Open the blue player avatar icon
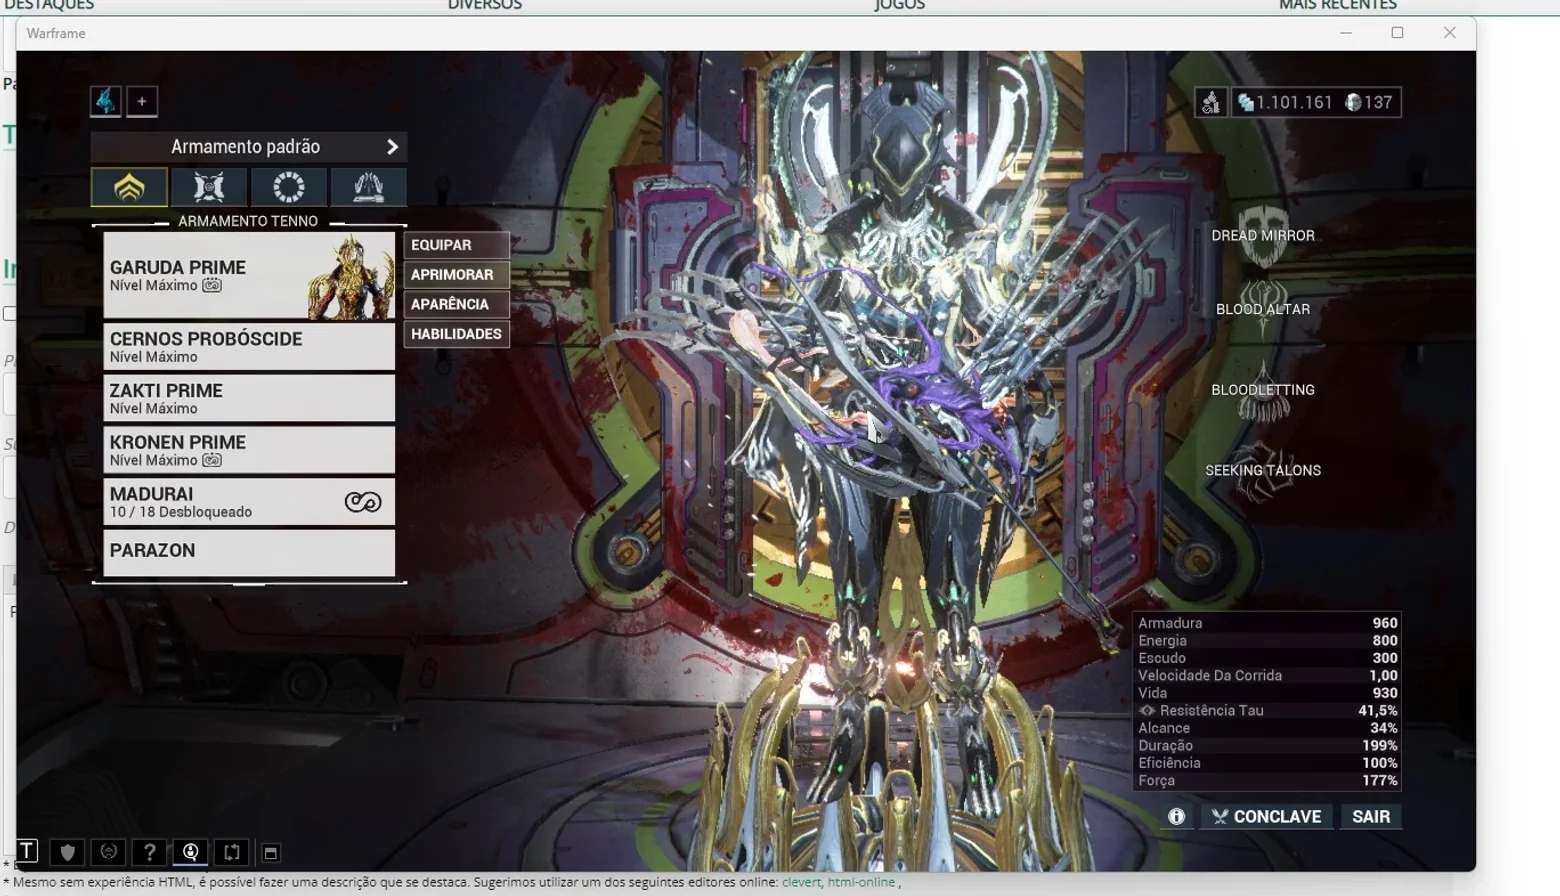The width and height of the screenshot is (1560, 896). 105,101
